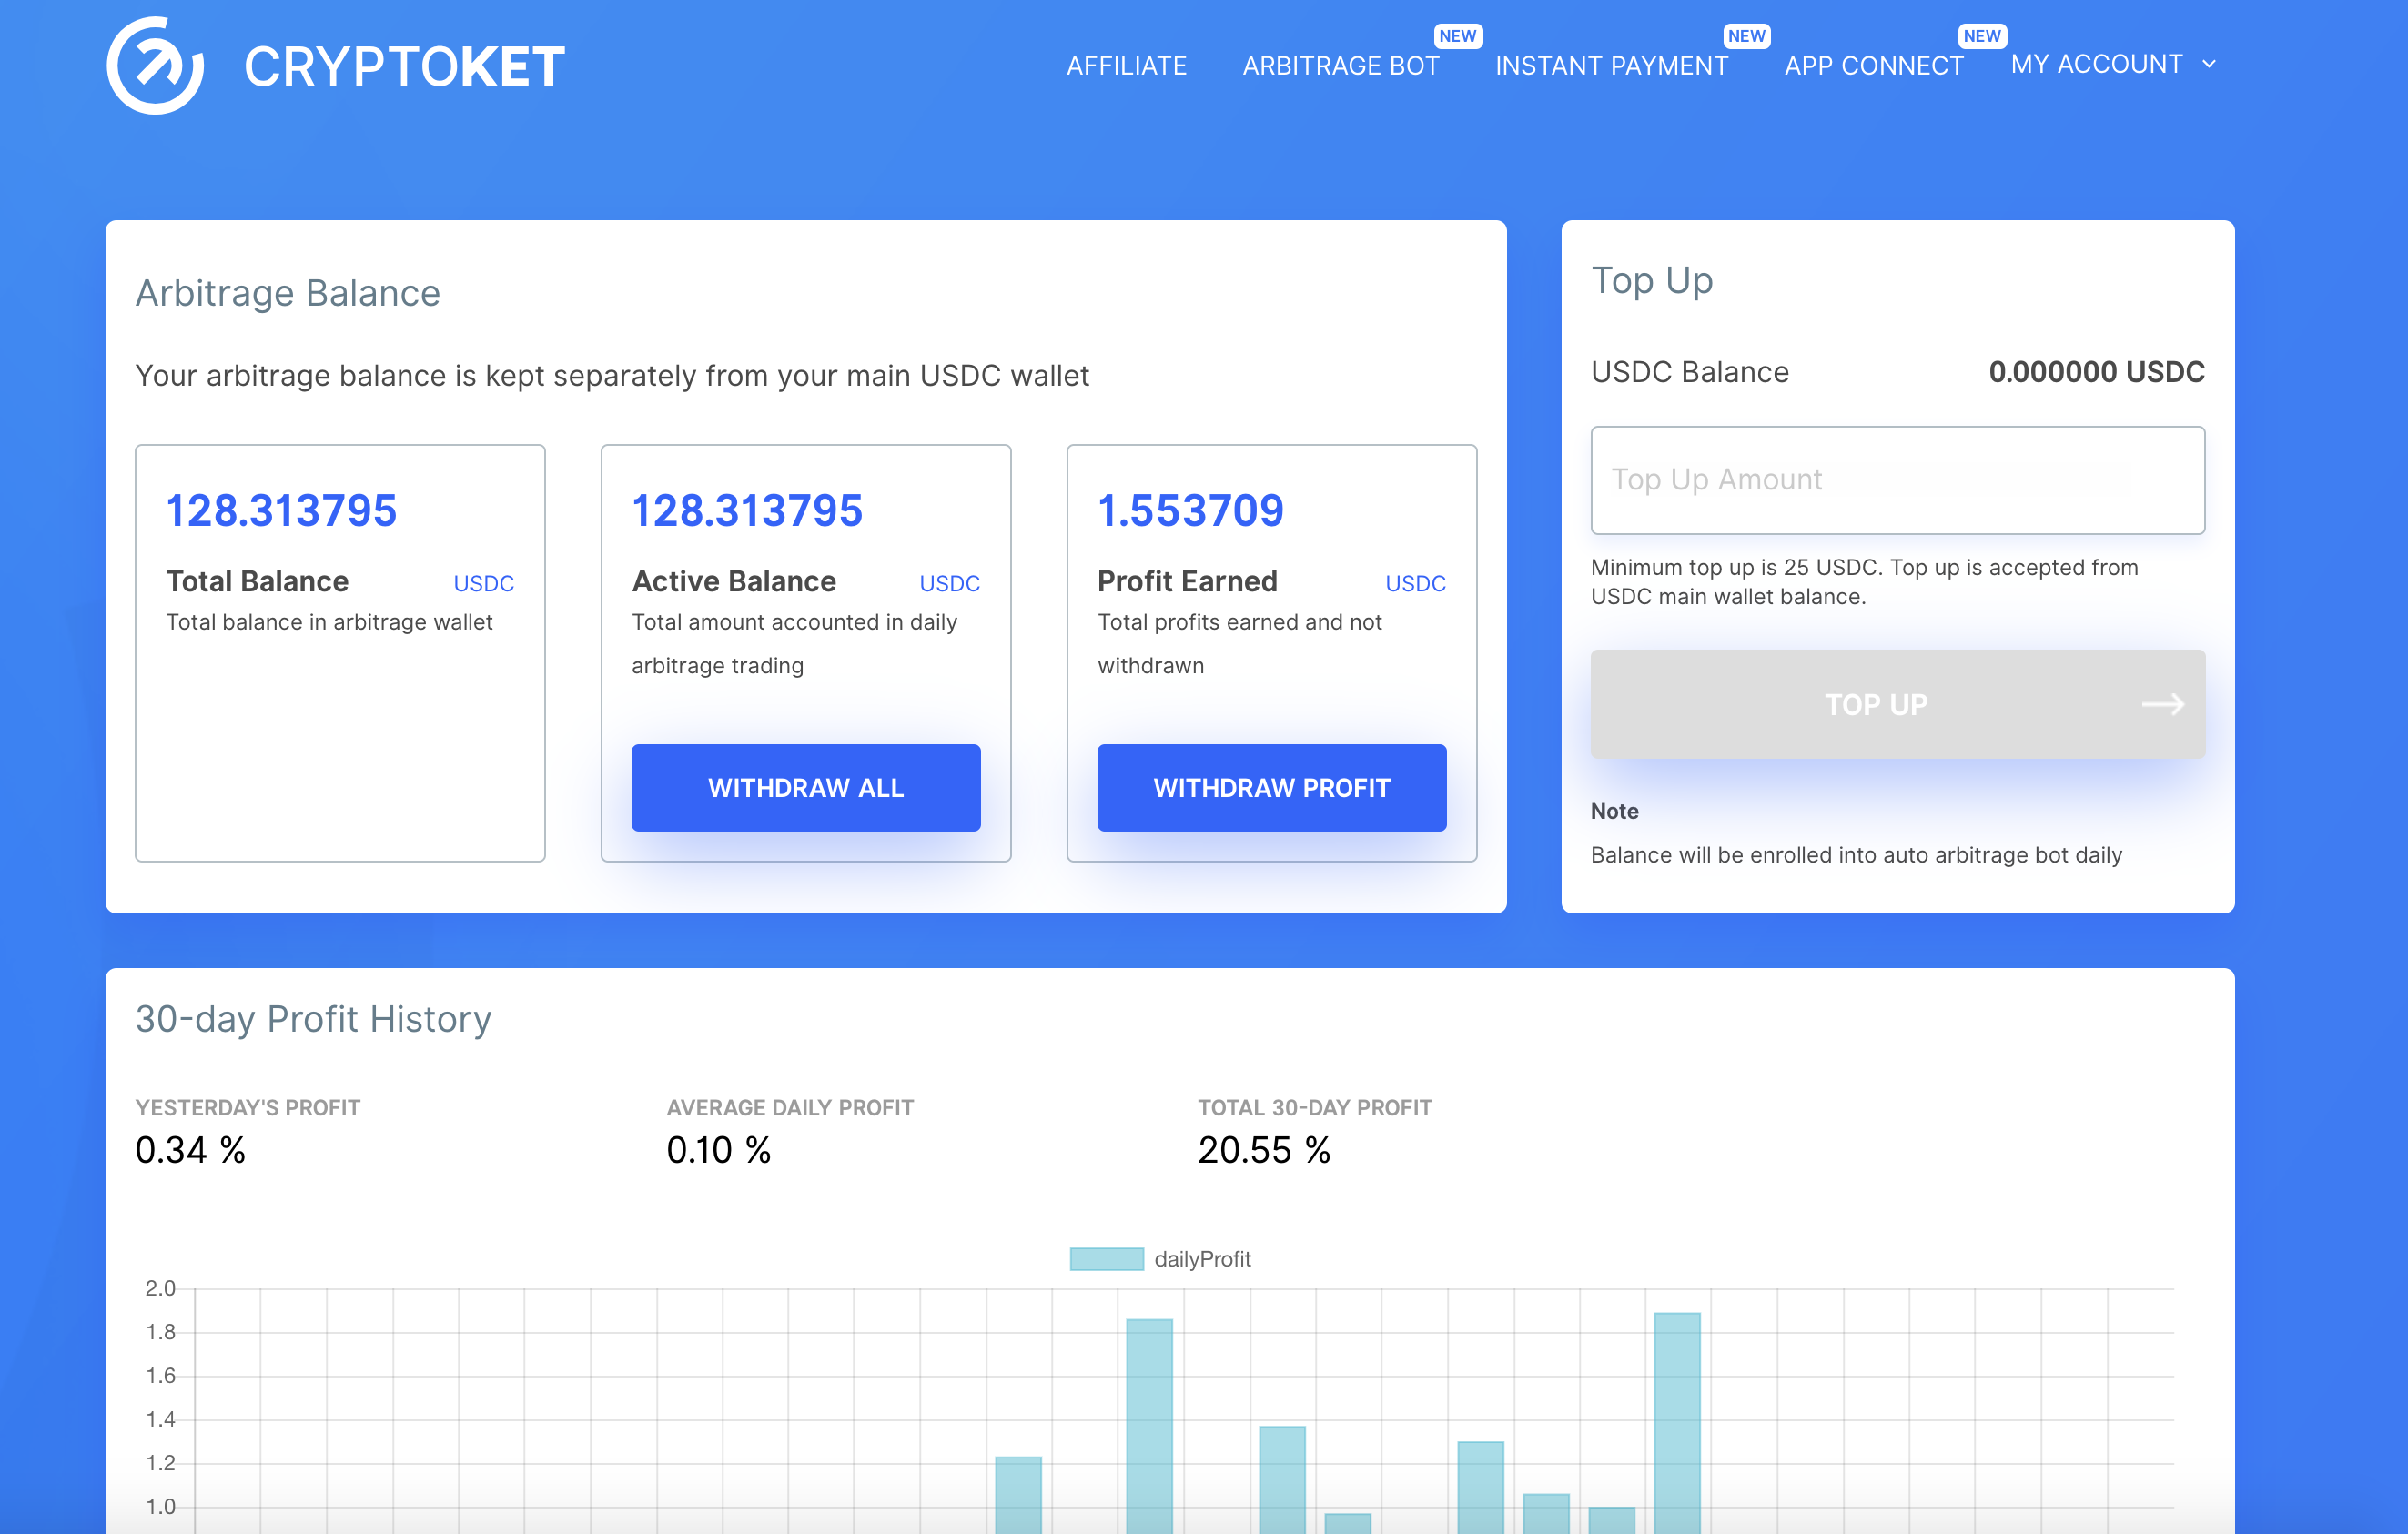The image size is (2408, 1534).
Task: Click the NEW badge above App Connect
Action: tap(1981, 36)
